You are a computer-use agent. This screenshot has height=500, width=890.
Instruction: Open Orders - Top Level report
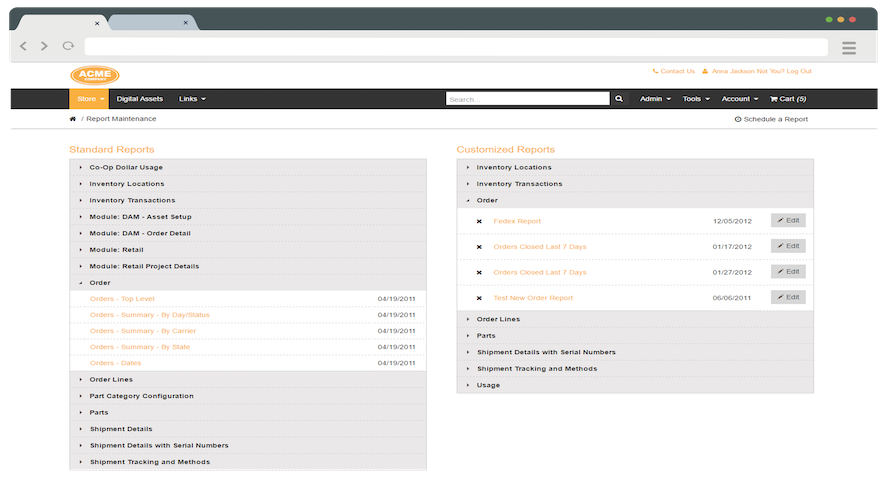coord(122,299)
